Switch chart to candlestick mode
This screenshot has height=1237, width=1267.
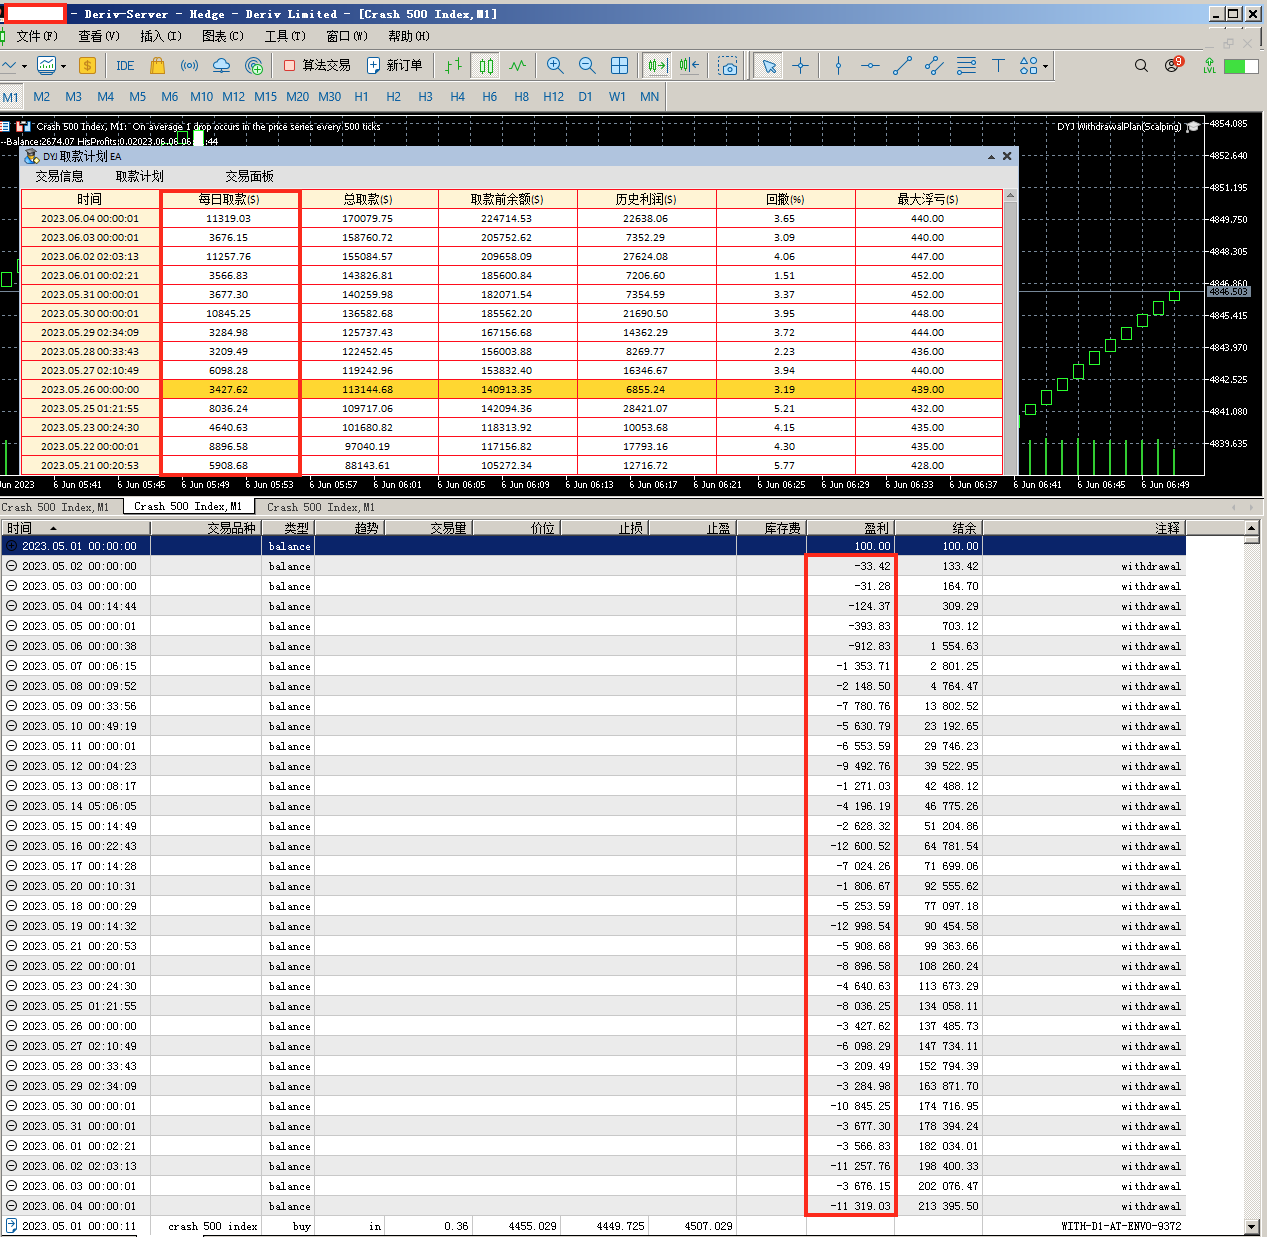coord(486,66)
